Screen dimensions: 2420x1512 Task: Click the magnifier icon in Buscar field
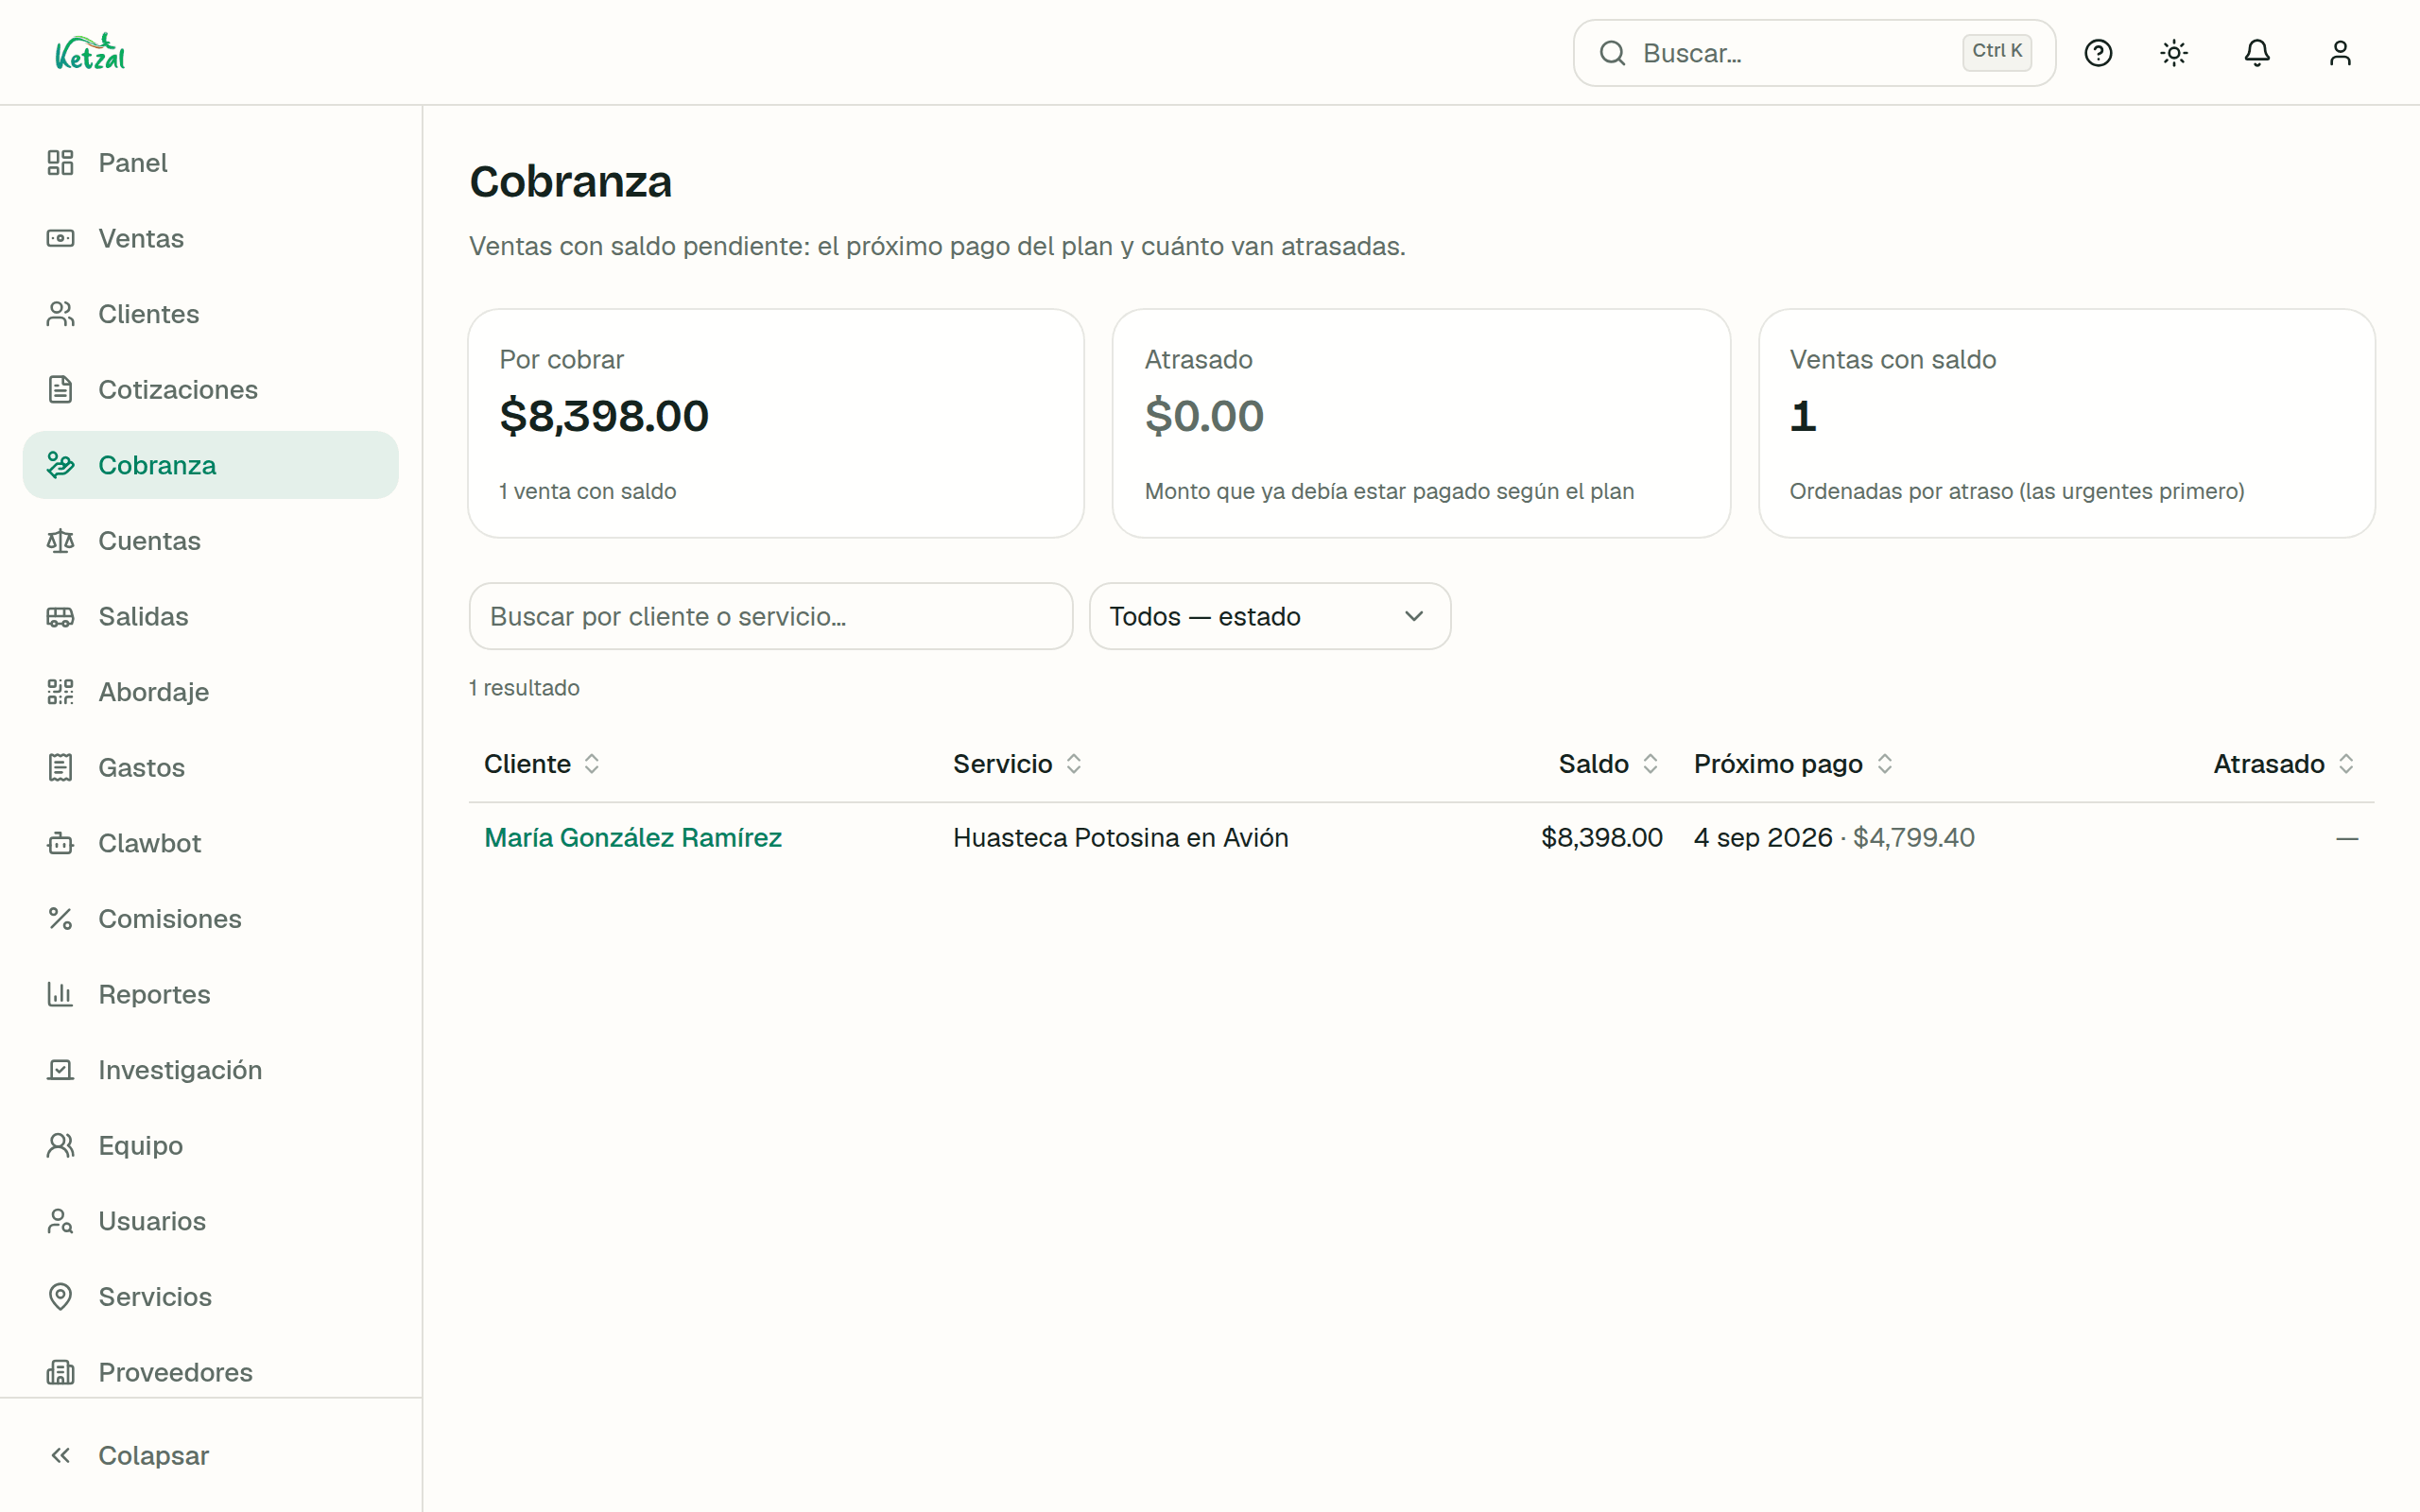[x=1612, y=53]
